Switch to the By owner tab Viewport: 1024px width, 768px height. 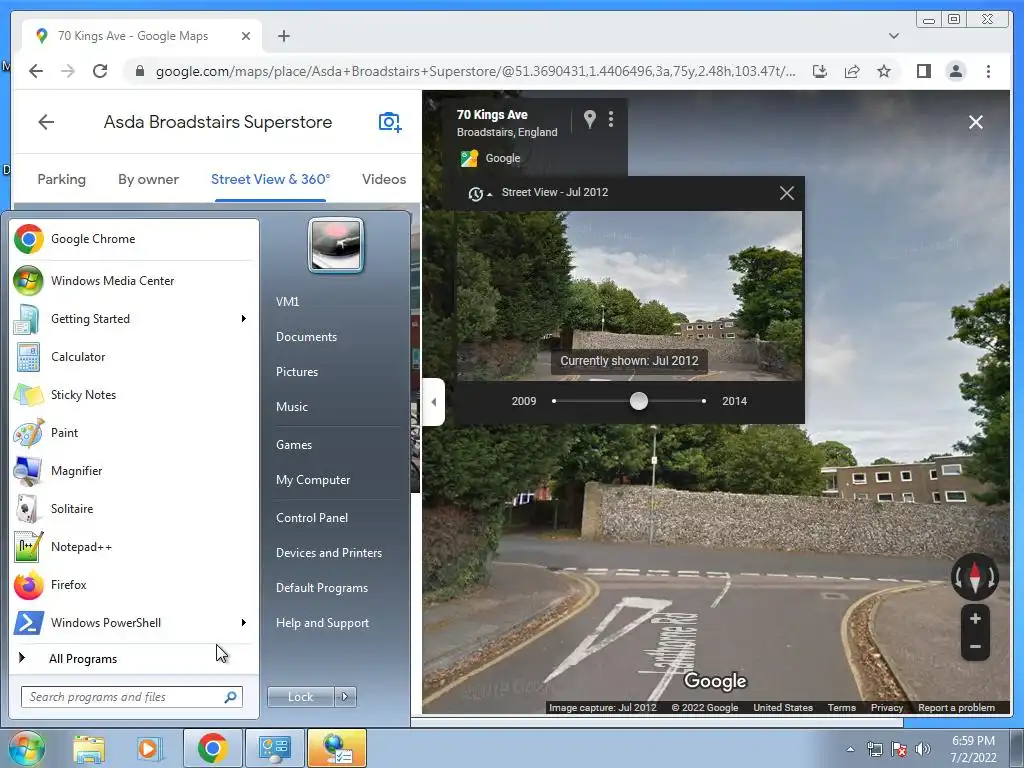coord(148,179)
